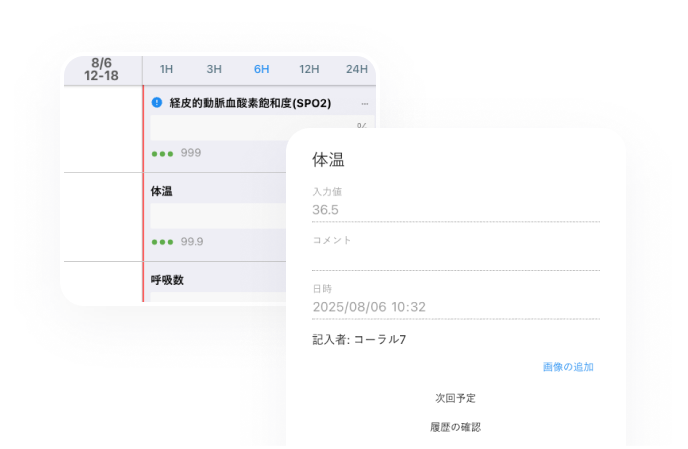
Task: Click the 入力値 field showing 36.5
Action: [x=455, y=210]
